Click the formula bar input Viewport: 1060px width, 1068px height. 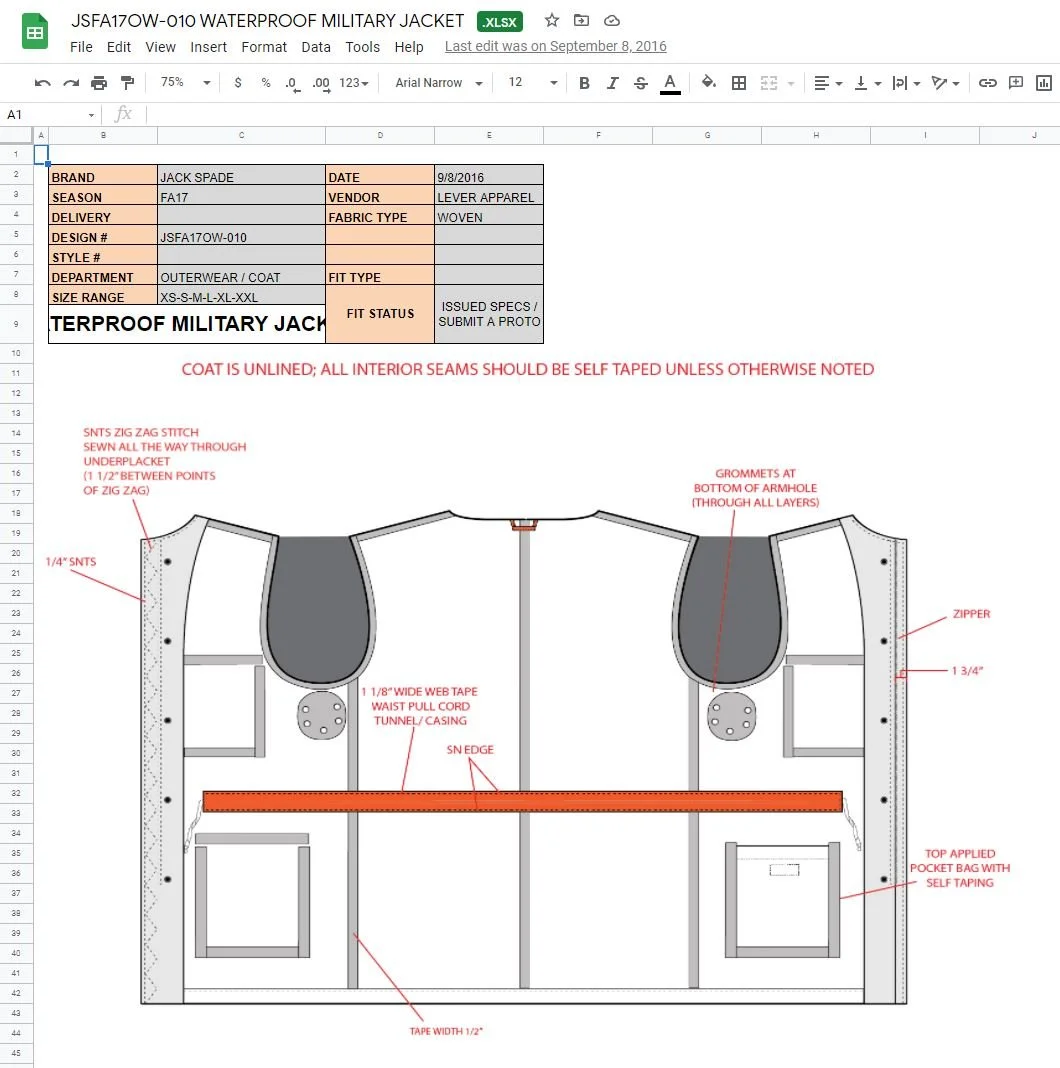click(x=603, y=114)
